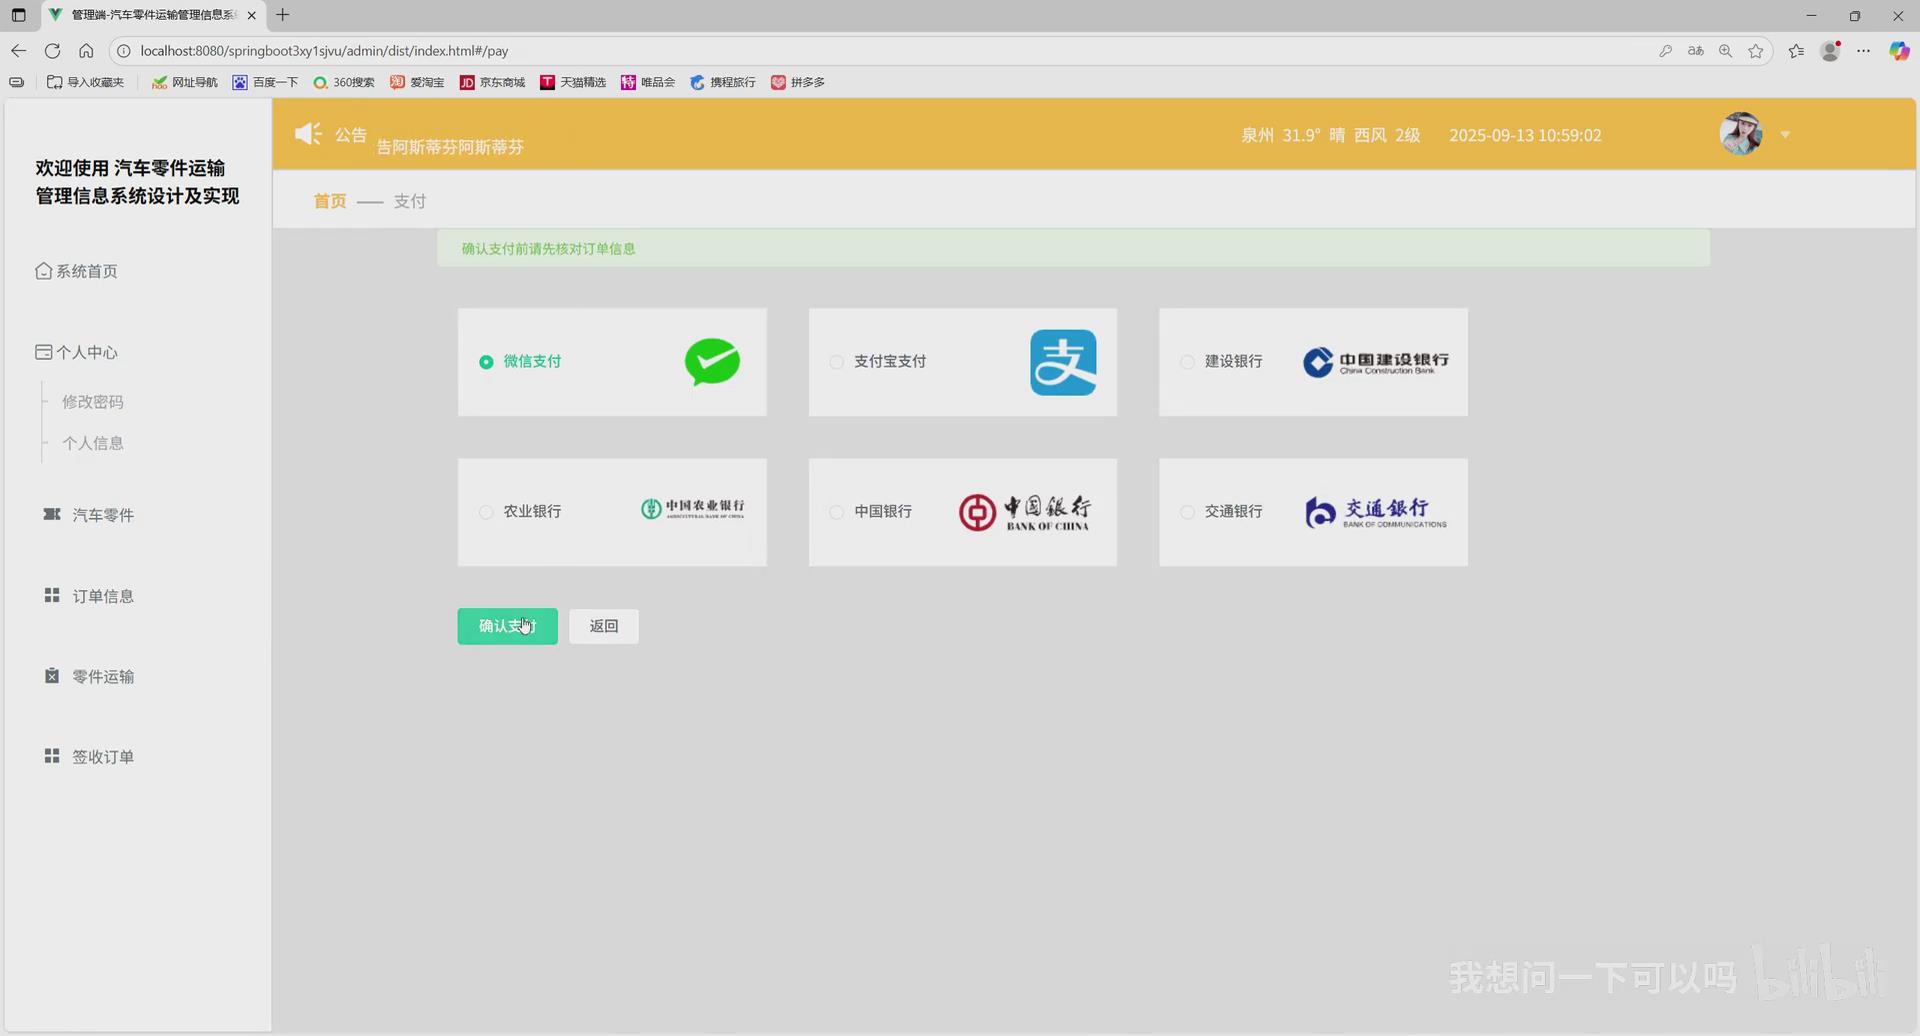Open the 网址导航 bookmark
Screen dimensions: 1920x1036
(x=185, y=82)
